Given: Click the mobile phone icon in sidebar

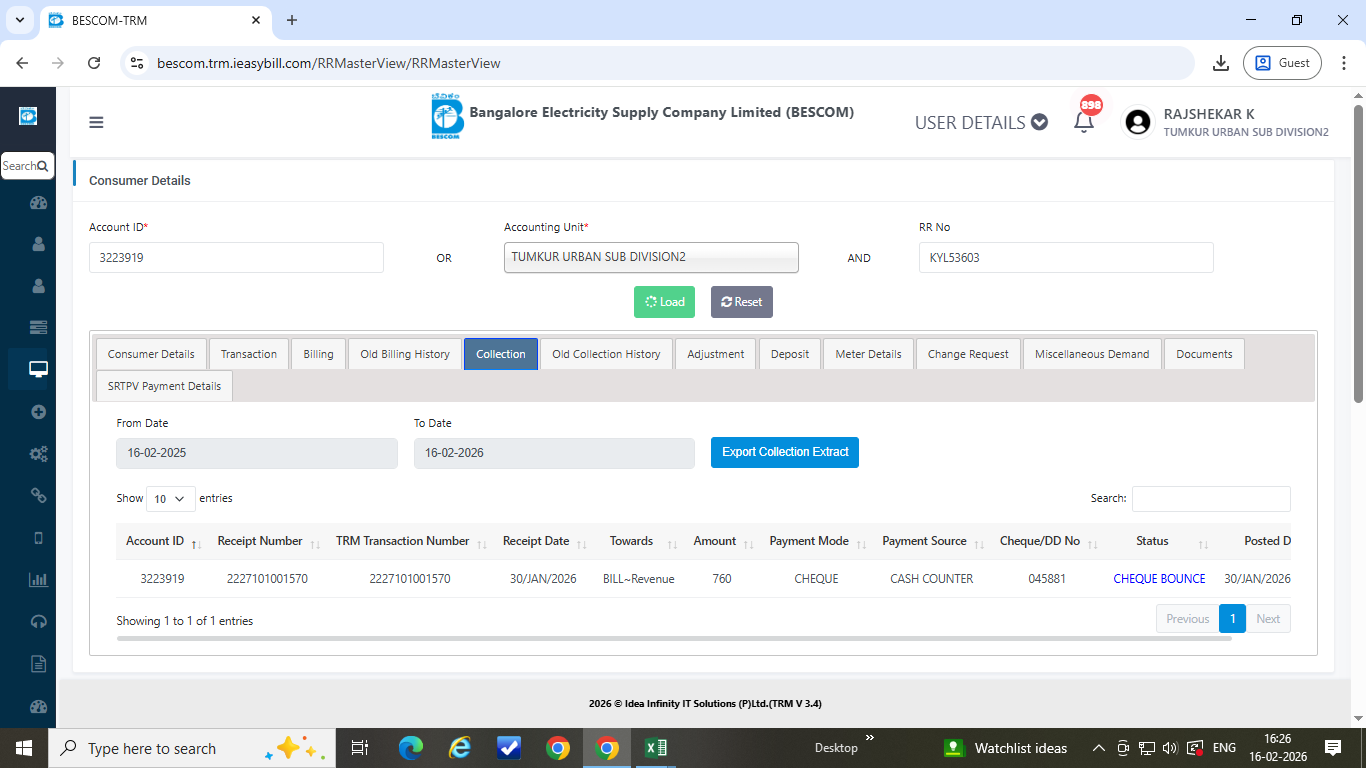Looking at the screenshot, I should [39, 538].
